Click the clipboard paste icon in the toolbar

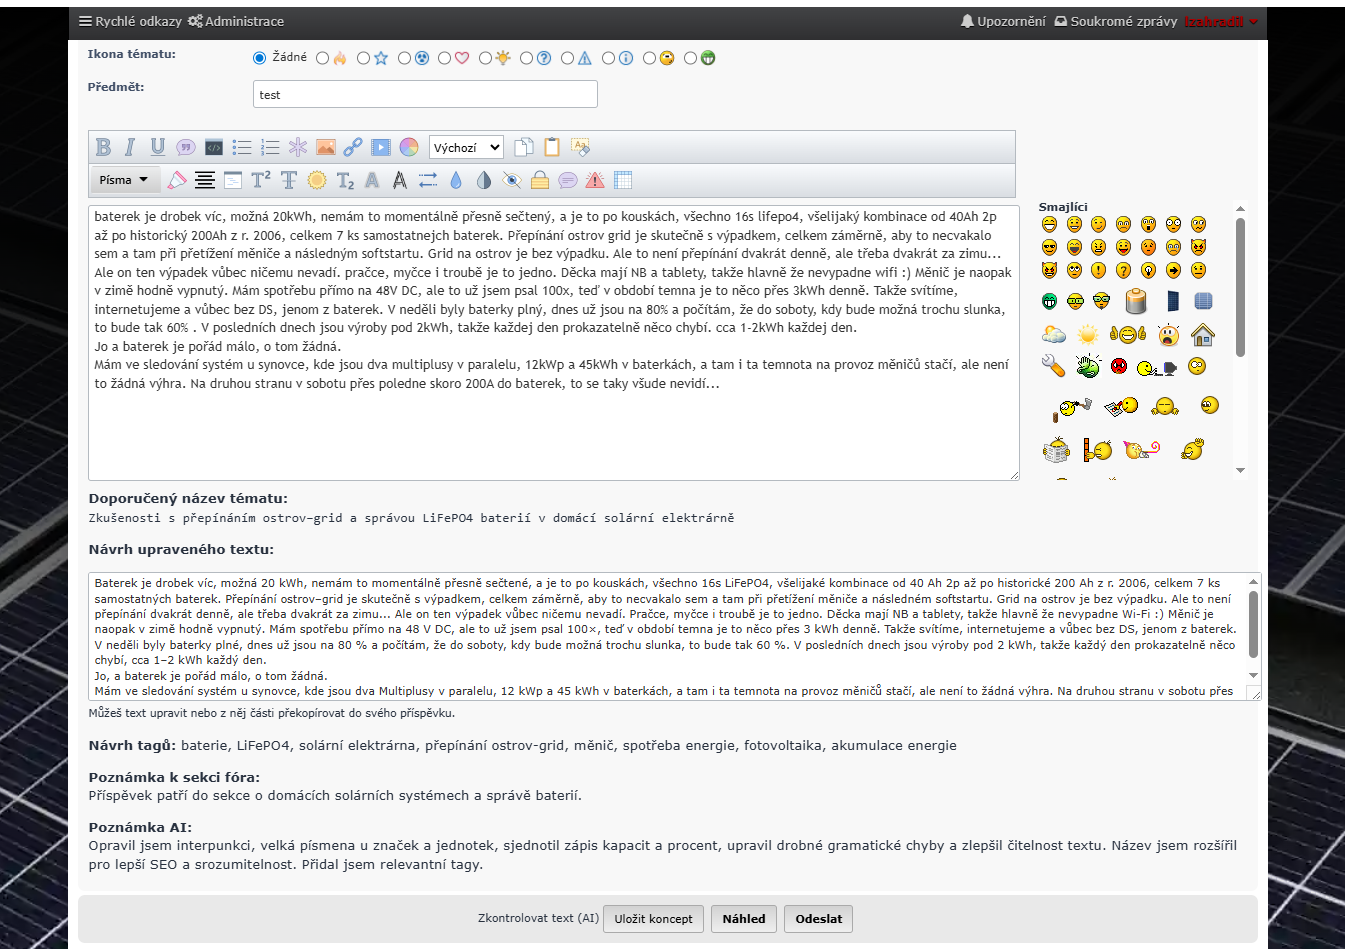point(552,147)
